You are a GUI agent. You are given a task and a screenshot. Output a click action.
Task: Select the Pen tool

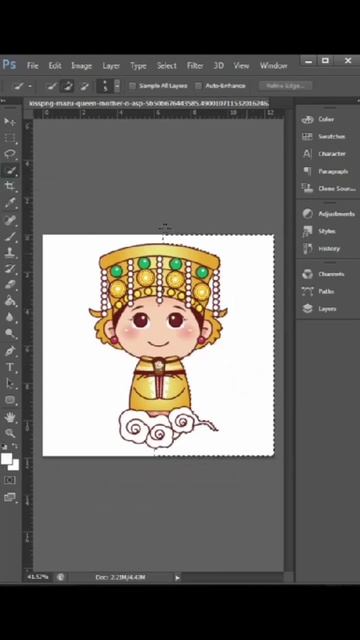(10, 351)
